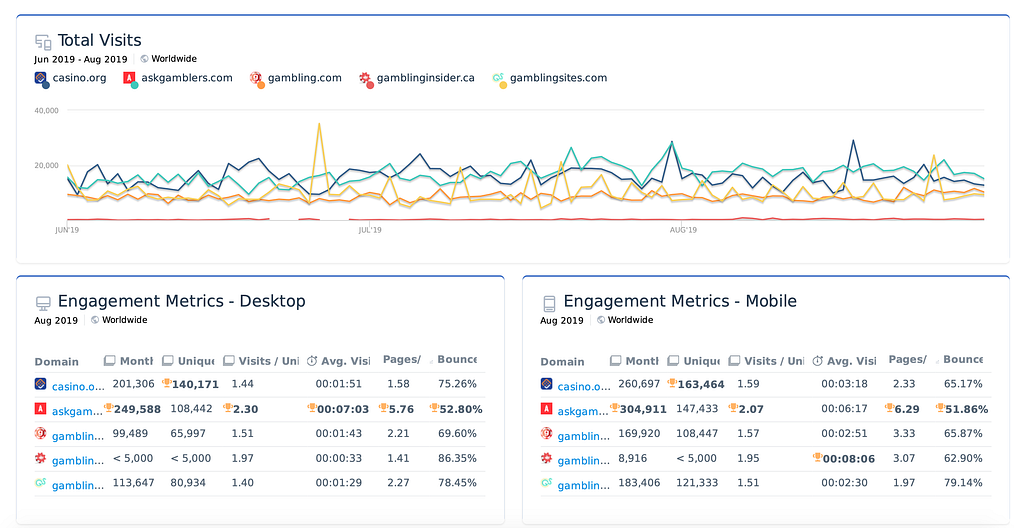
Task: Click the 183,406 monthly visits in the Mobile table
Action: [x=639, y=483]
